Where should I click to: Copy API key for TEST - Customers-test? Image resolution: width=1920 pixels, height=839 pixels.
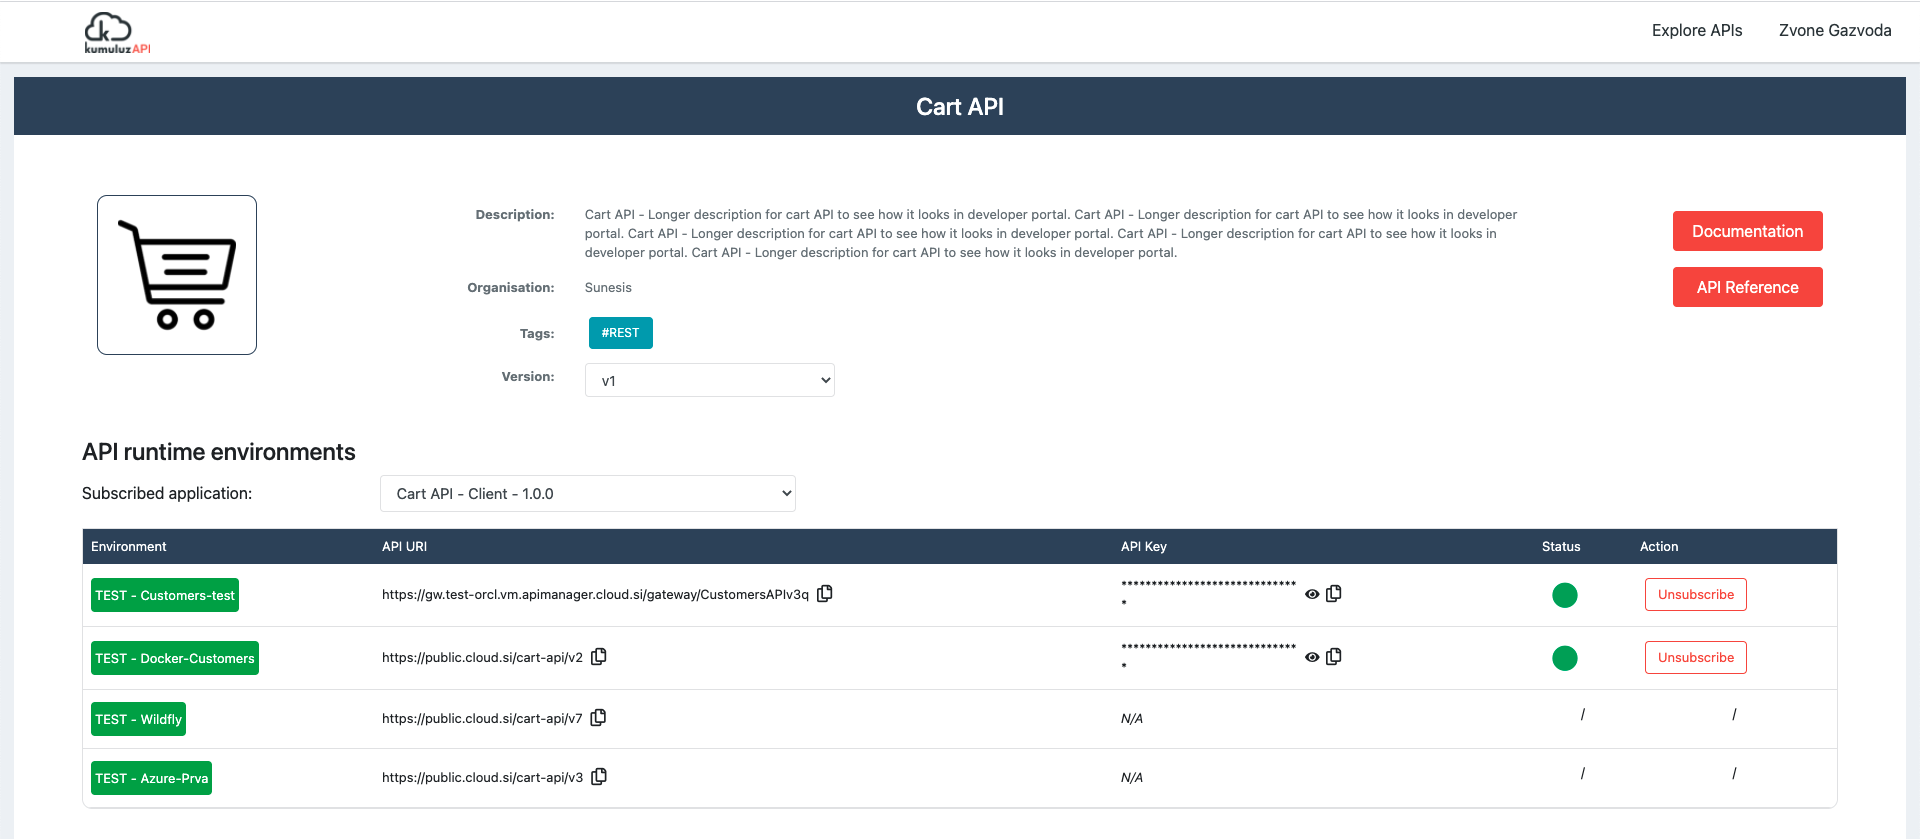tap(1334, 594)
